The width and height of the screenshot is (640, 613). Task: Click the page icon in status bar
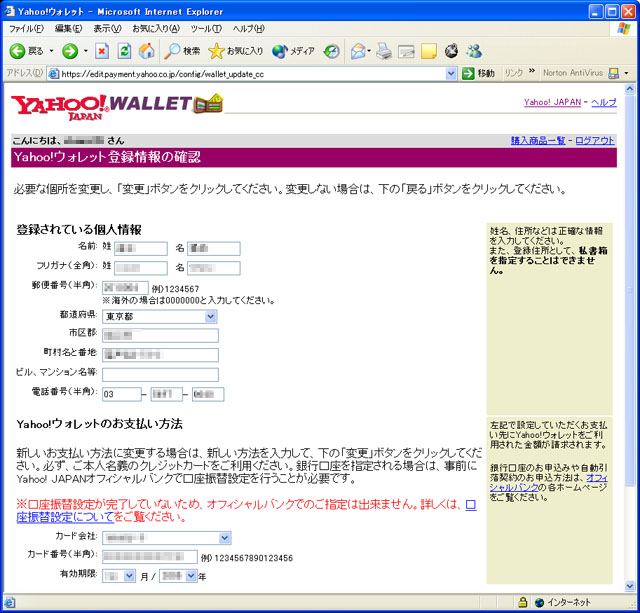pyautogui.click(x=9, y=602)
